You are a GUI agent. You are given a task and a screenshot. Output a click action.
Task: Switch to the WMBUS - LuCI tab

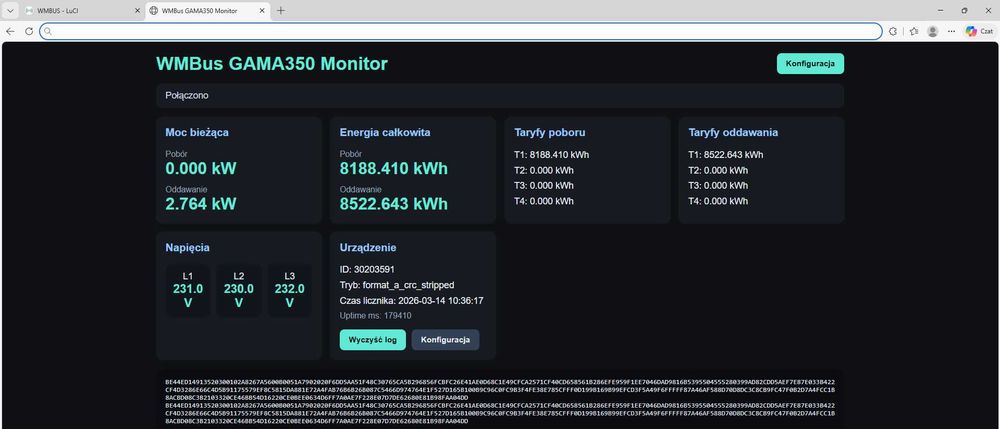coord(75,11)
